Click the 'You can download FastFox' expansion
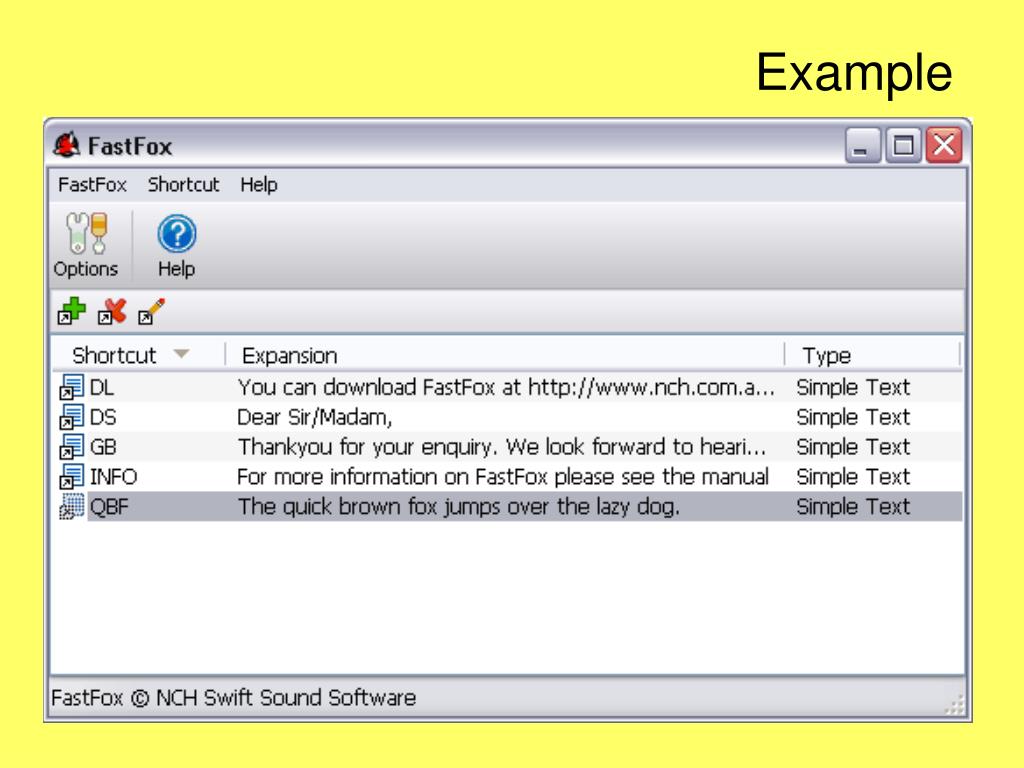1024x768 pixels. [x=506, y=387]
